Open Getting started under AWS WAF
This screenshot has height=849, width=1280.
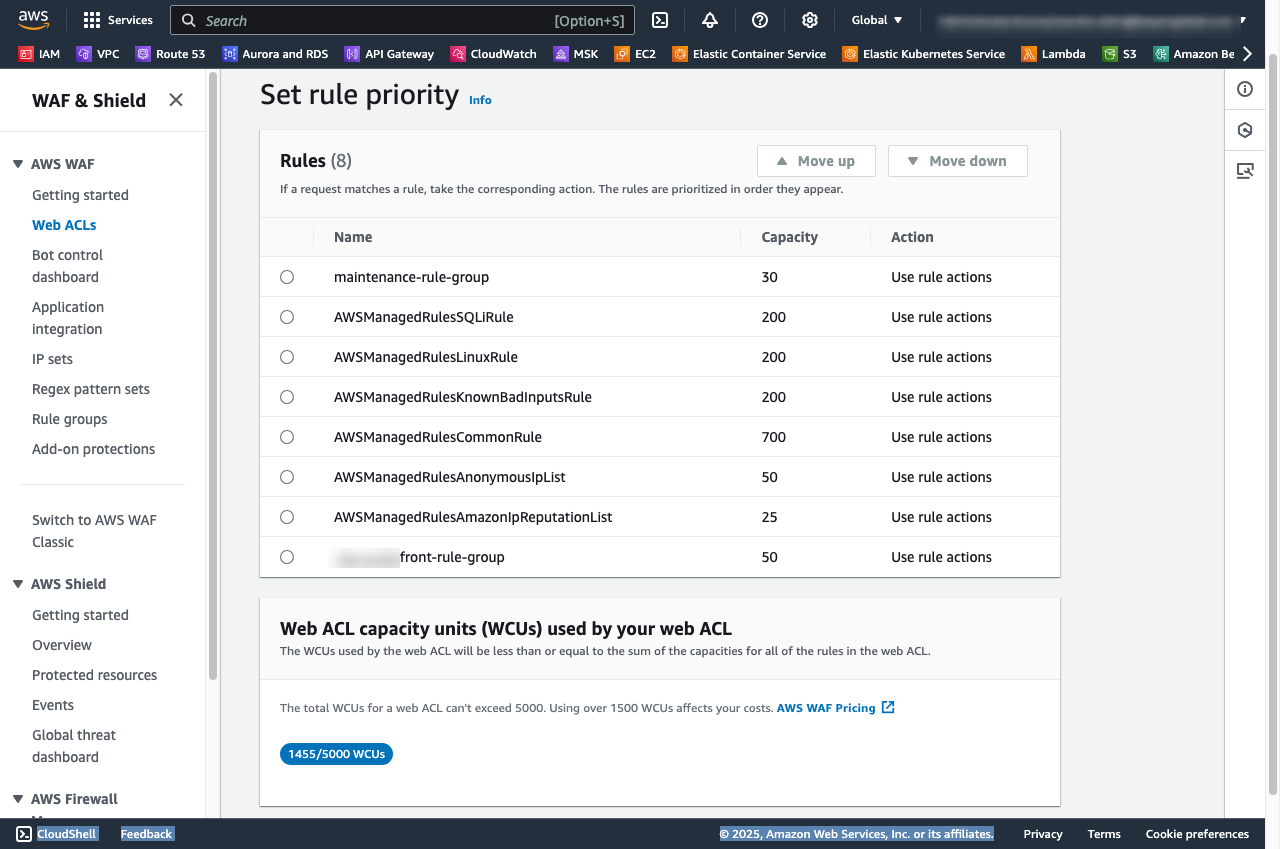(80, 195)
